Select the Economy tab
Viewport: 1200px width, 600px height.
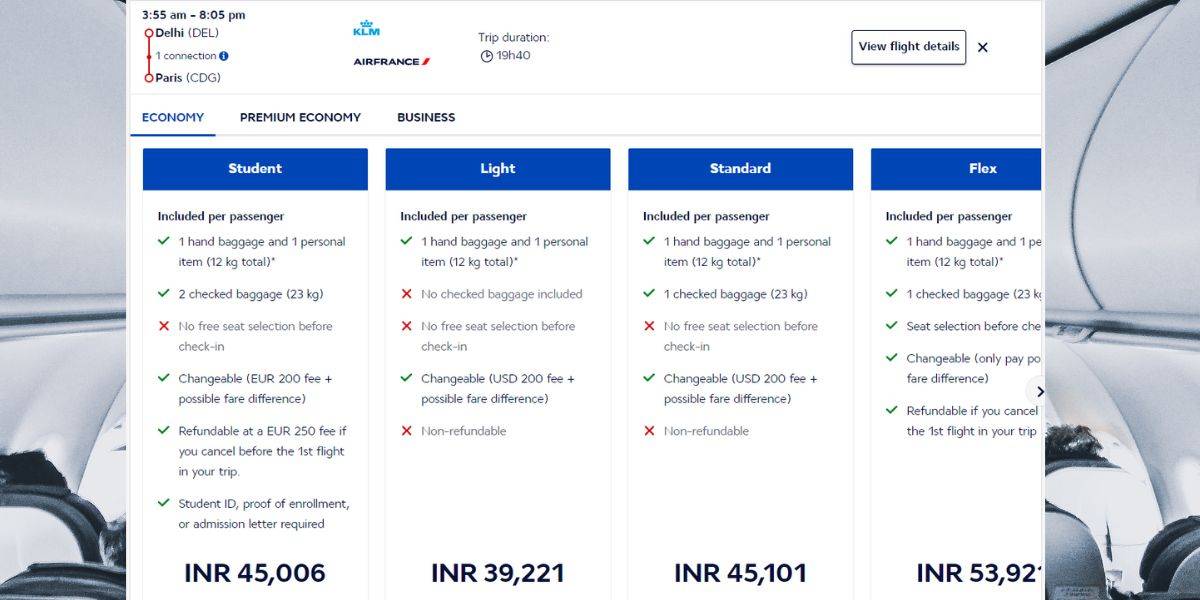click(172, 117)
